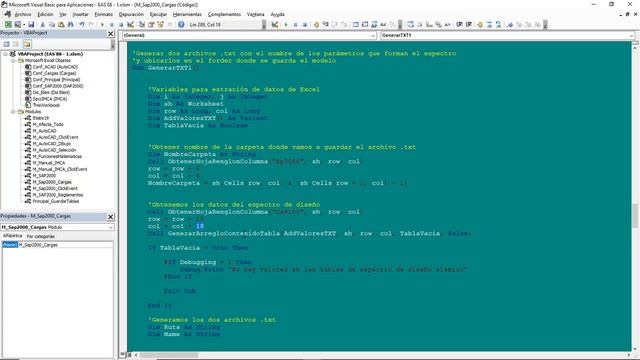Collapse the Microsoft Excel Objetos folder

[13, 60]
